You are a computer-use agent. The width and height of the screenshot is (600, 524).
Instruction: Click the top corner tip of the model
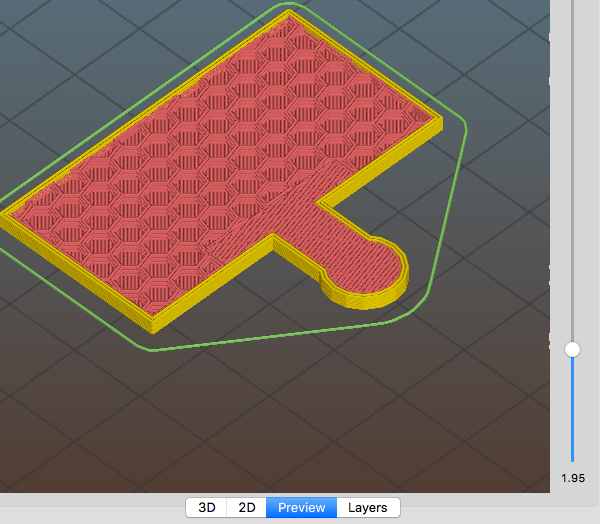pyautogui.click(x=291, y=15)
